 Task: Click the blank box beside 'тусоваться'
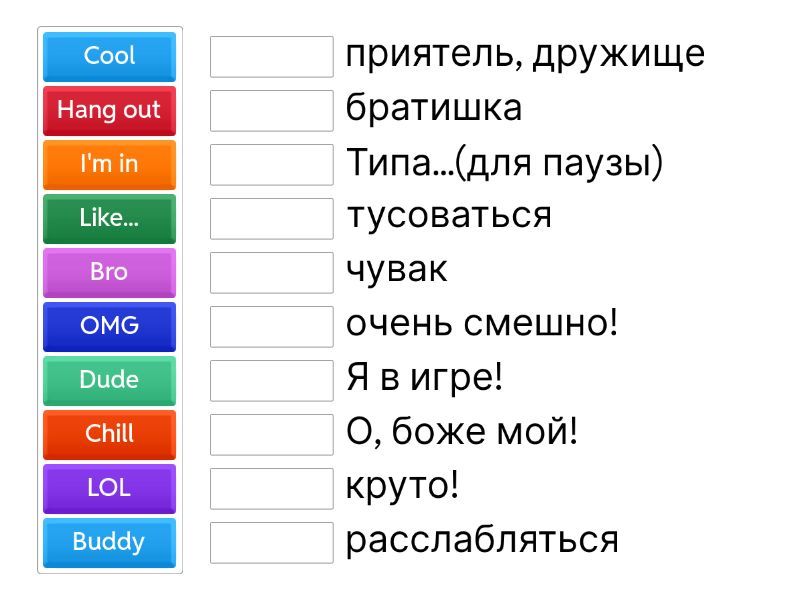272,219
